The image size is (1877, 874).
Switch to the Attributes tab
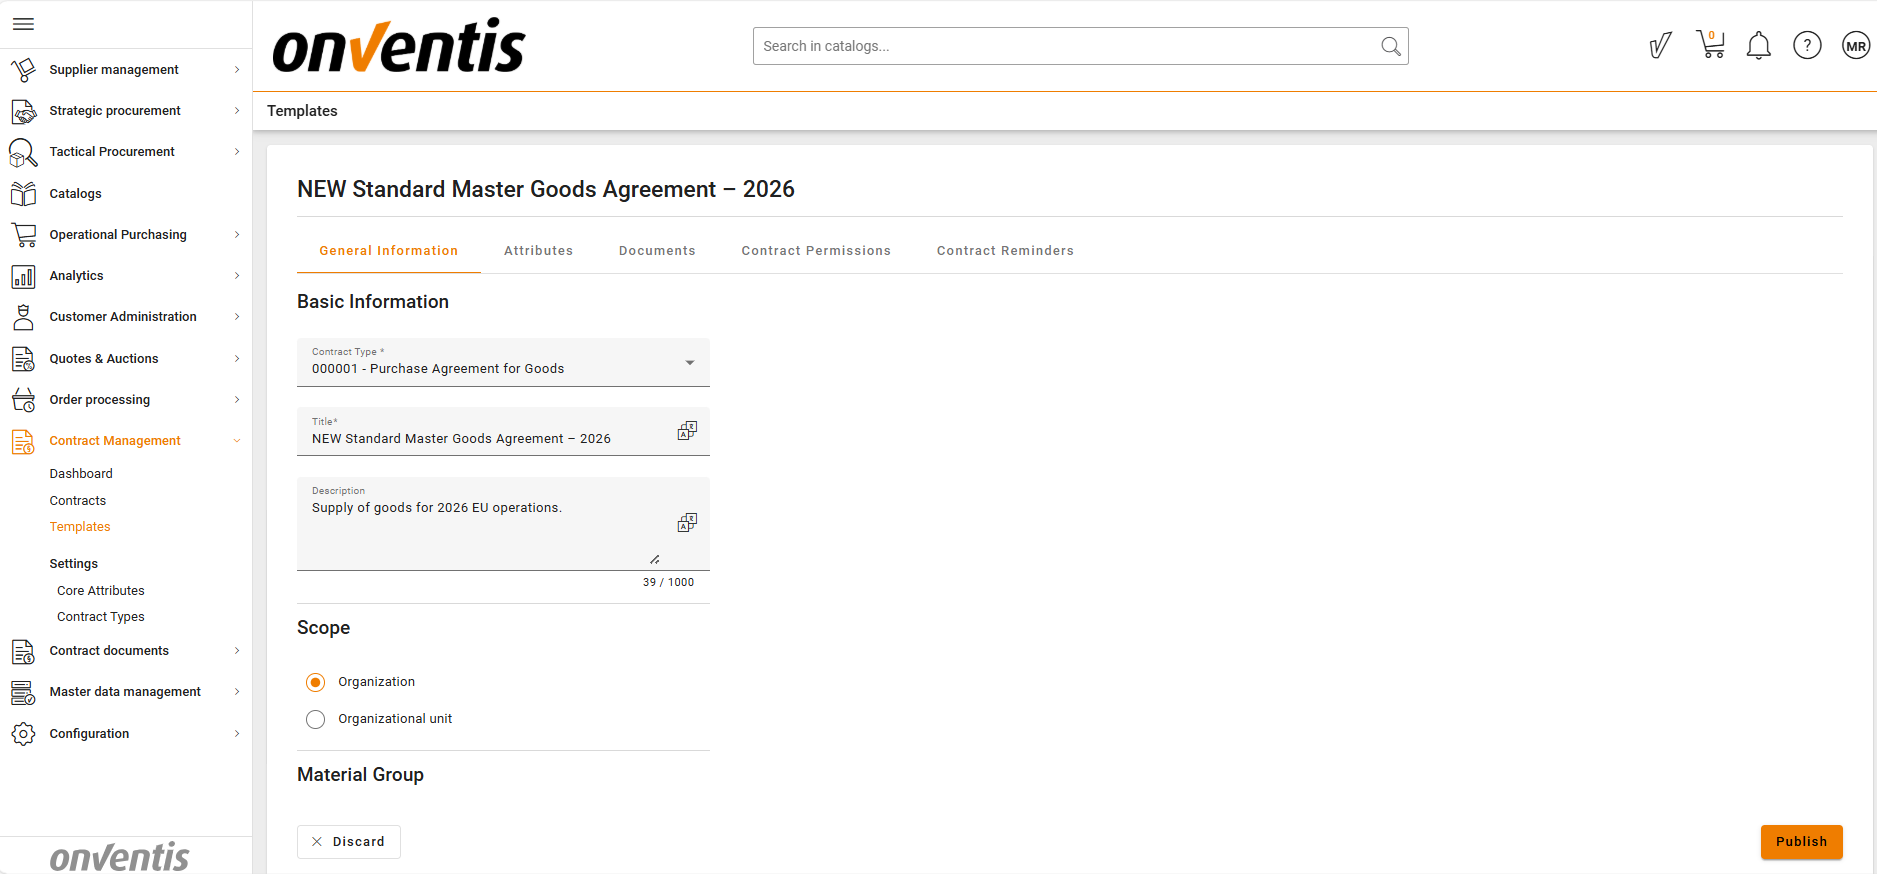click(538, 251)
